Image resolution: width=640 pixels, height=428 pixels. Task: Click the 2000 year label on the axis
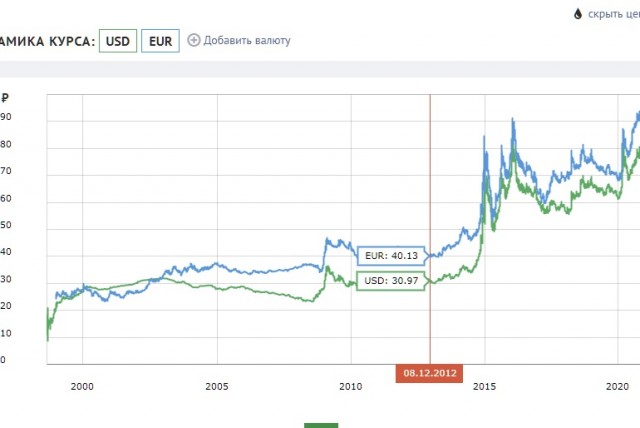[82, 386]
